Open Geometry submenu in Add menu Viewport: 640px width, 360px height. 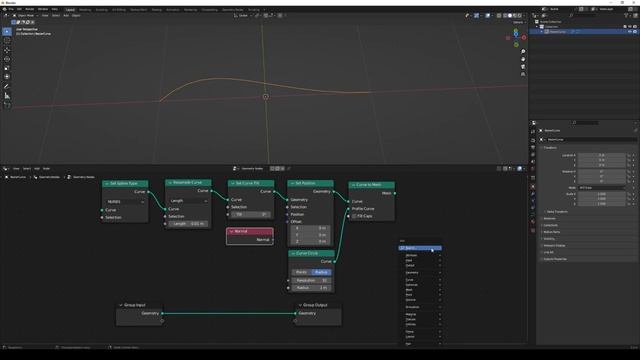pyautogui.click(x=420, y=273)
